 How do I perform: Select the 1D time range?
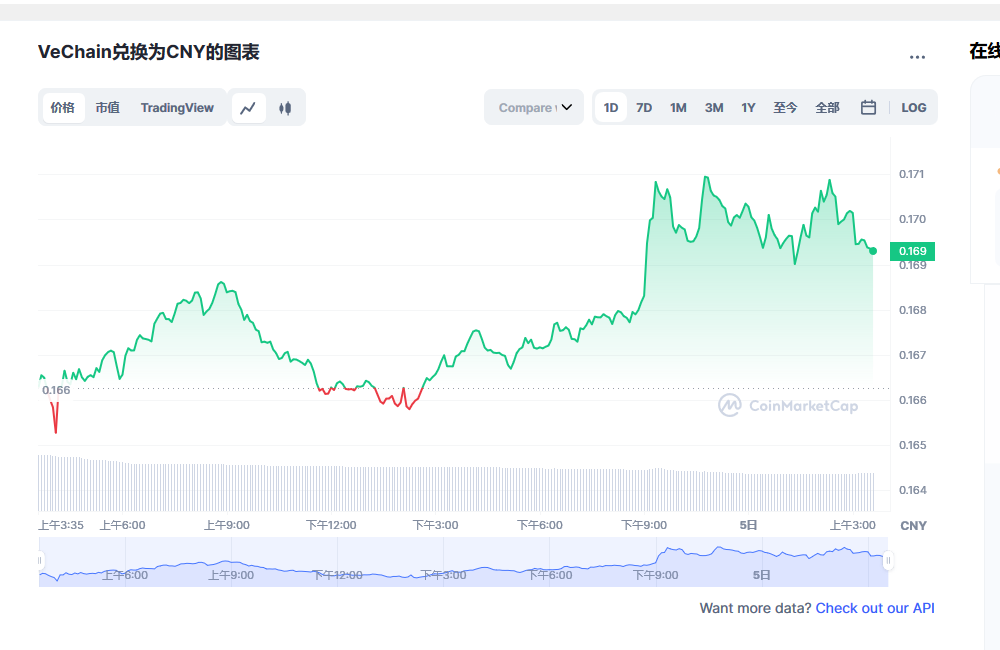click(611, 107)
